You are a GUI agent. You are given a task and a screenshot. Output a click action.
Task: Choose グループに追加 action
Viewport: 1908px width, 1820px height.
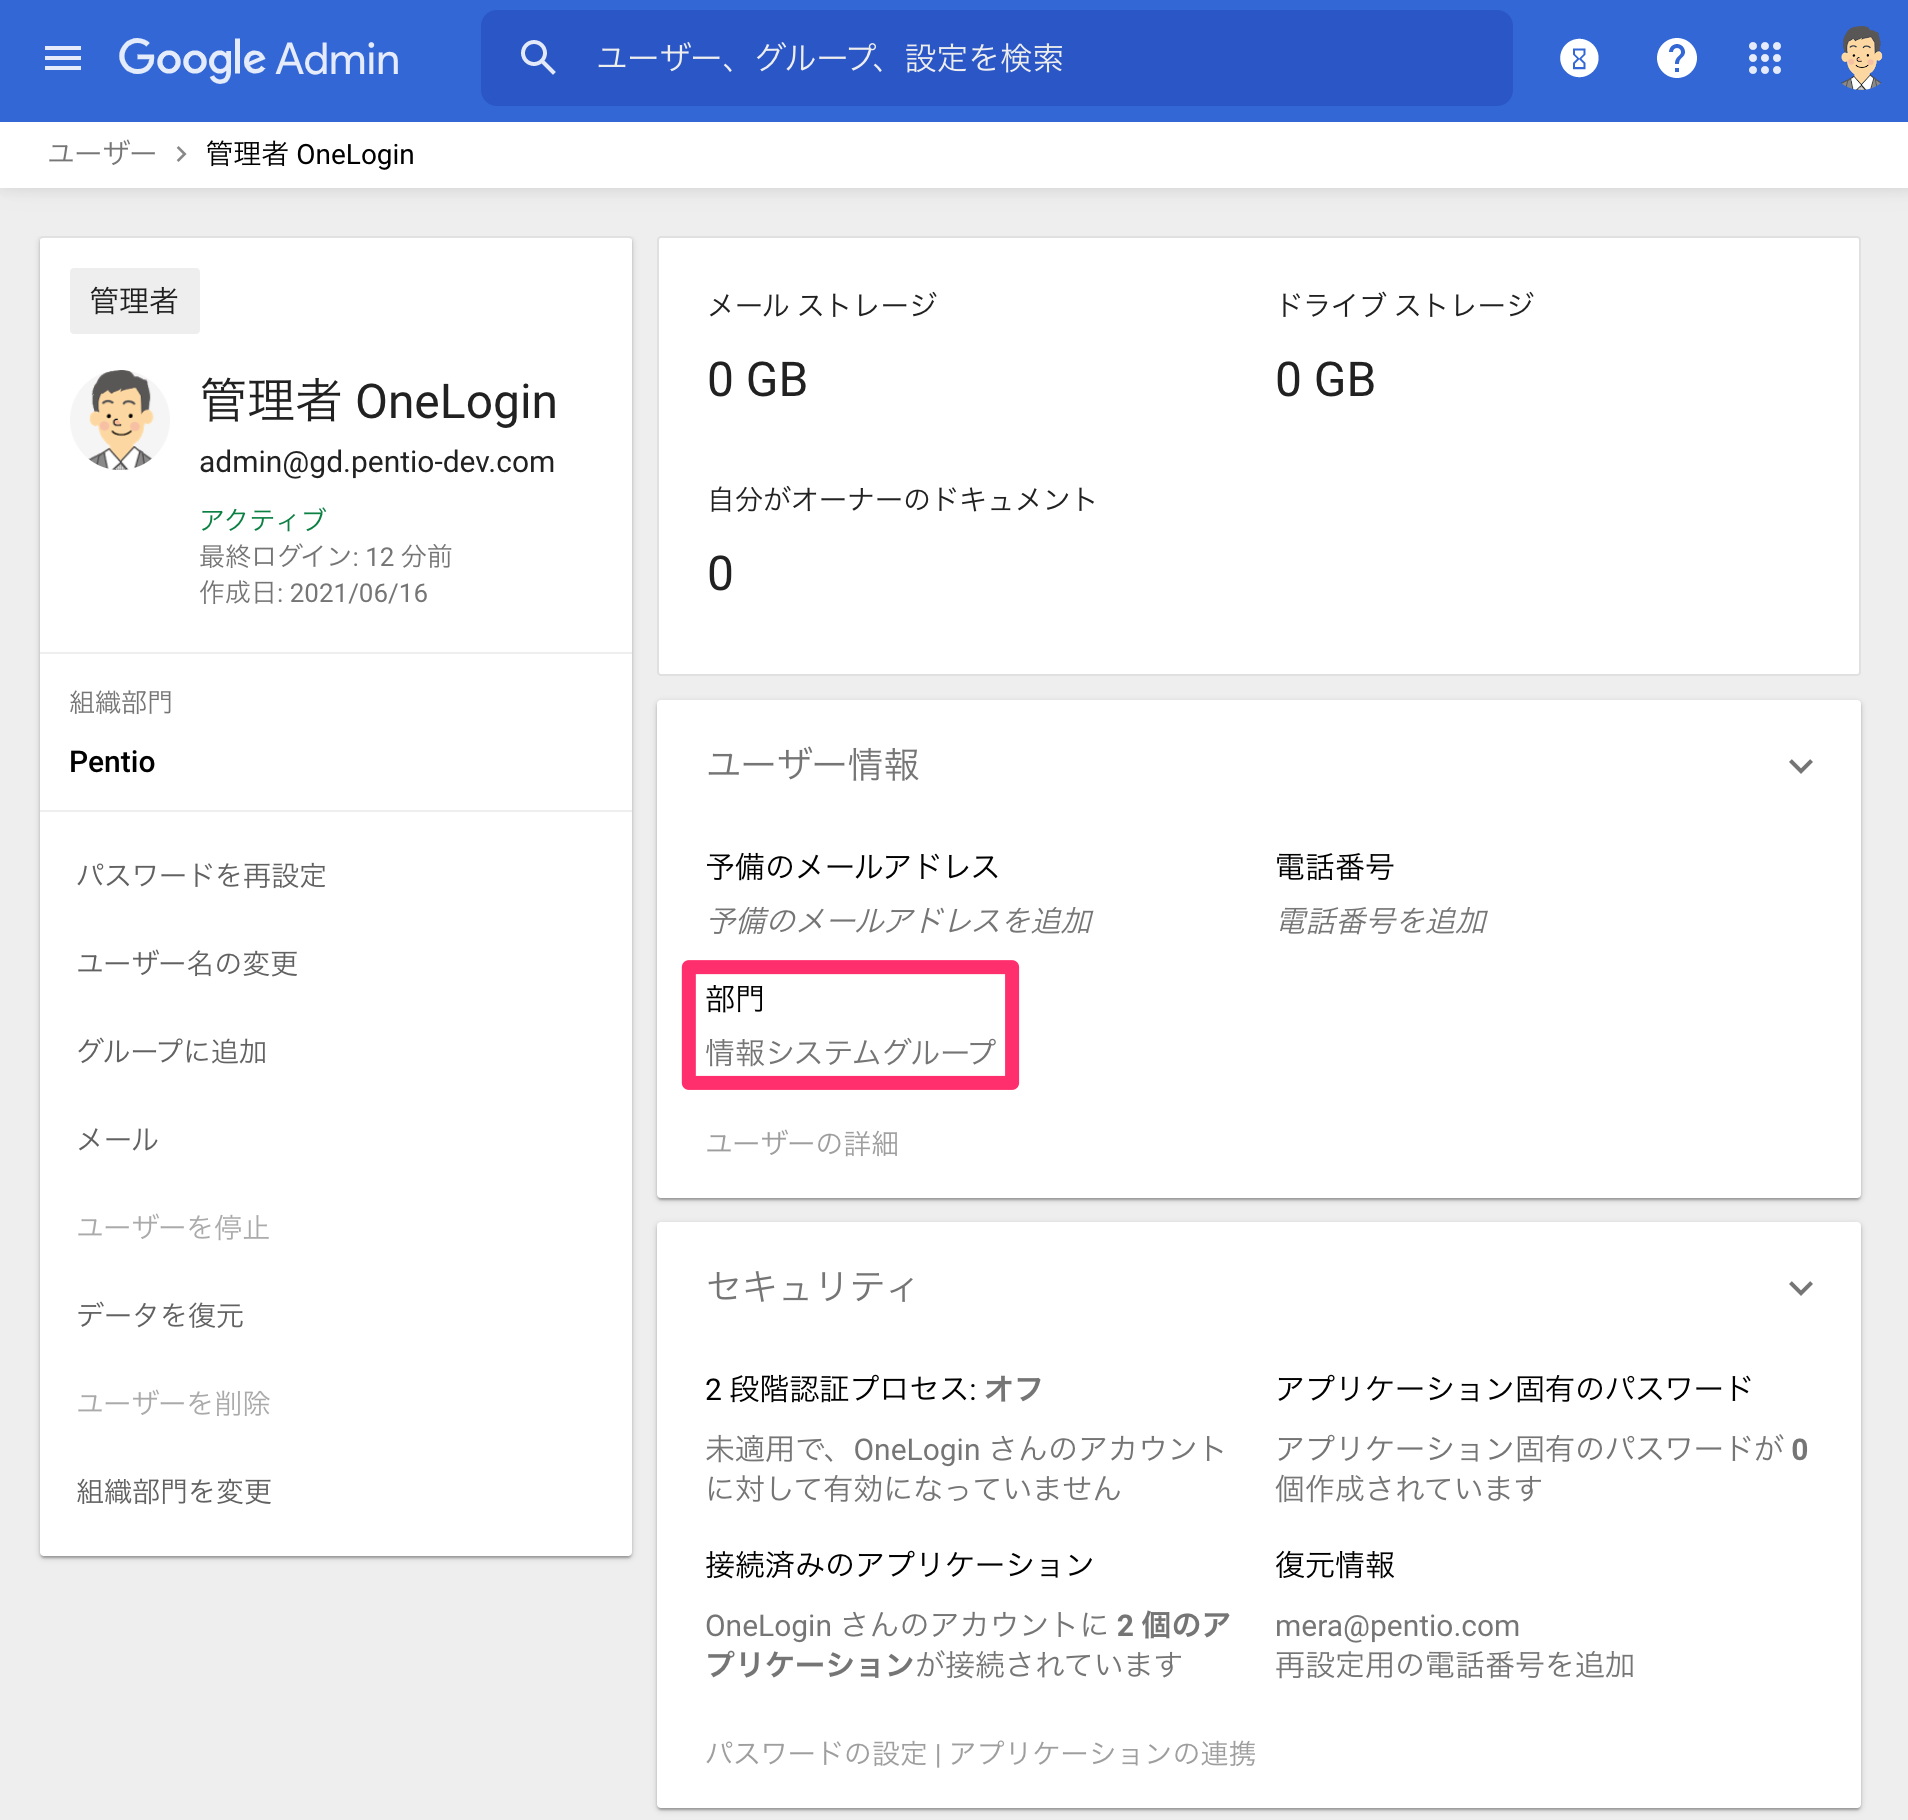pos(172,1052)
